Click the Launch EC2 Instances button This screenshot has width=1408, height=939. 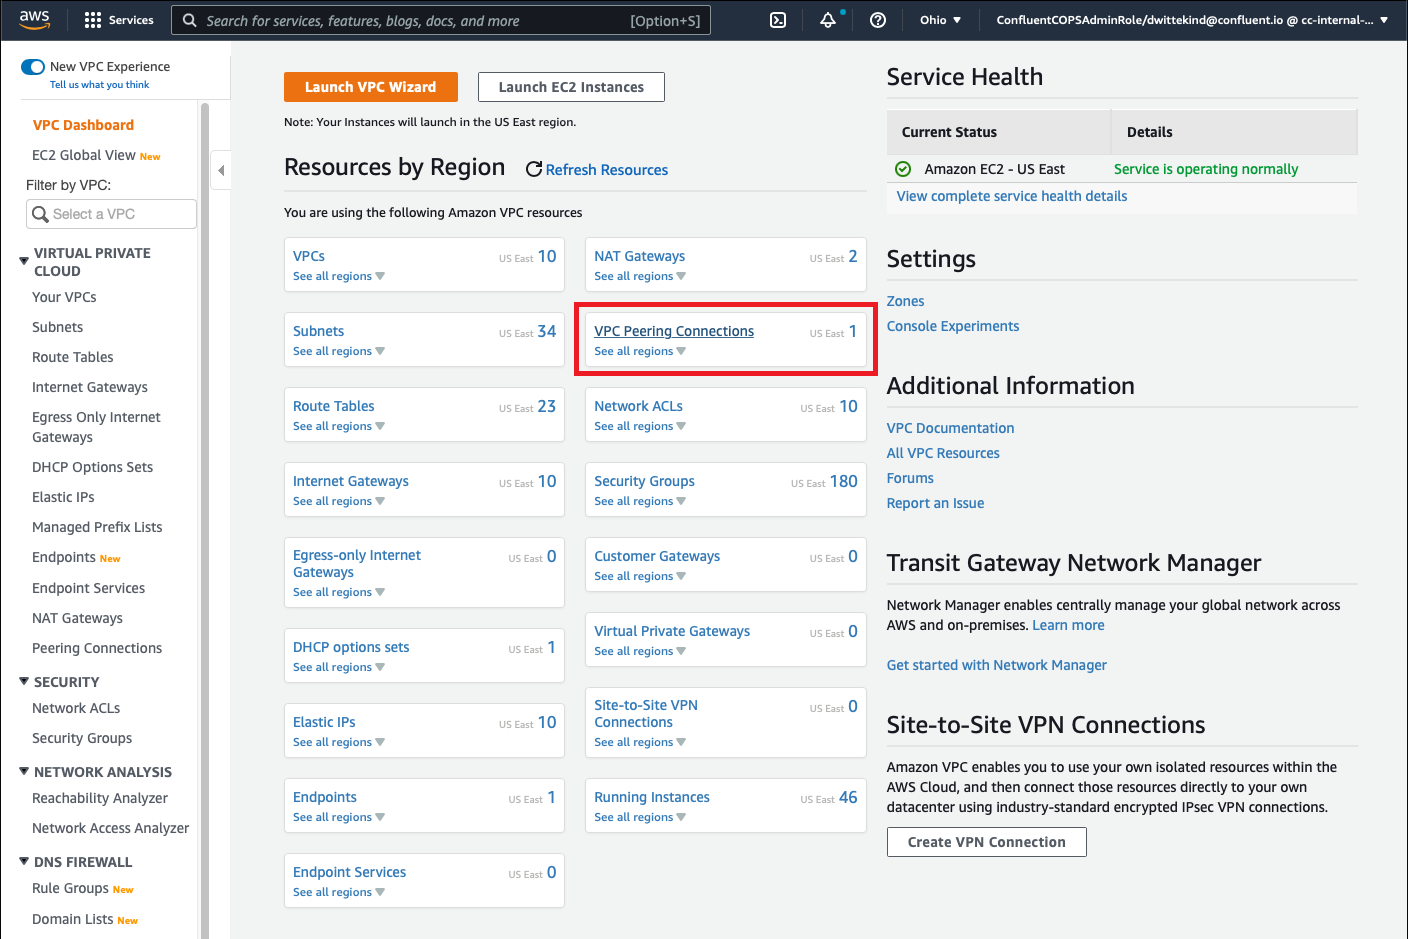tap(571, 87)
